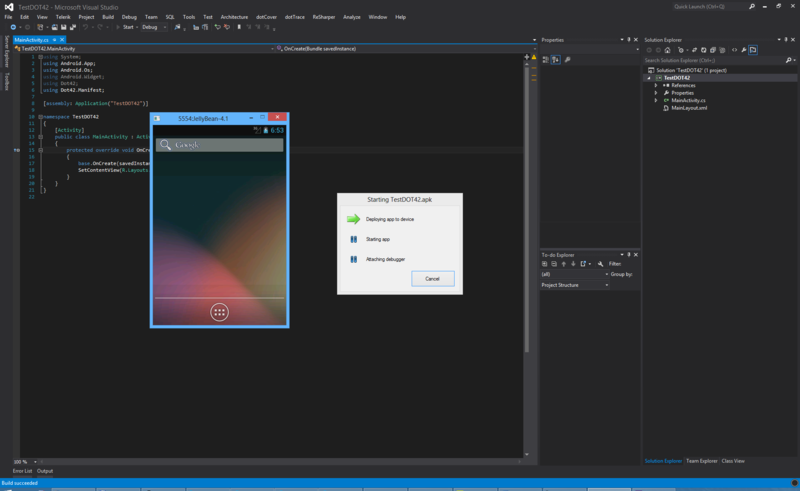
Task: Expand the References node in Solution Explorer
Action: pyautogui.click(x=656, y=85)
